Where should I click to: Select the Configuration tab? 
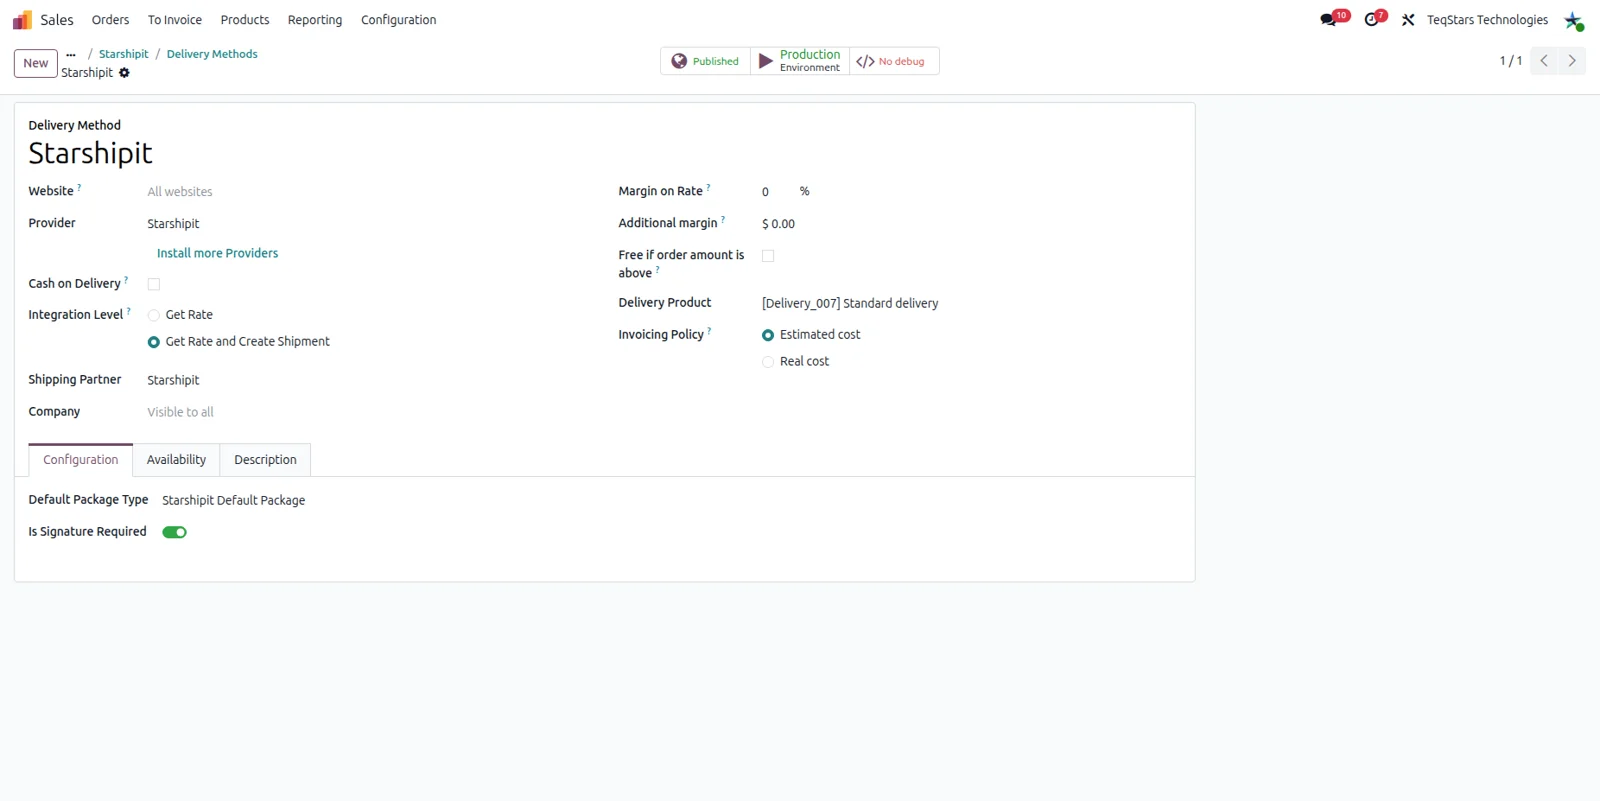tap(81, 460)
